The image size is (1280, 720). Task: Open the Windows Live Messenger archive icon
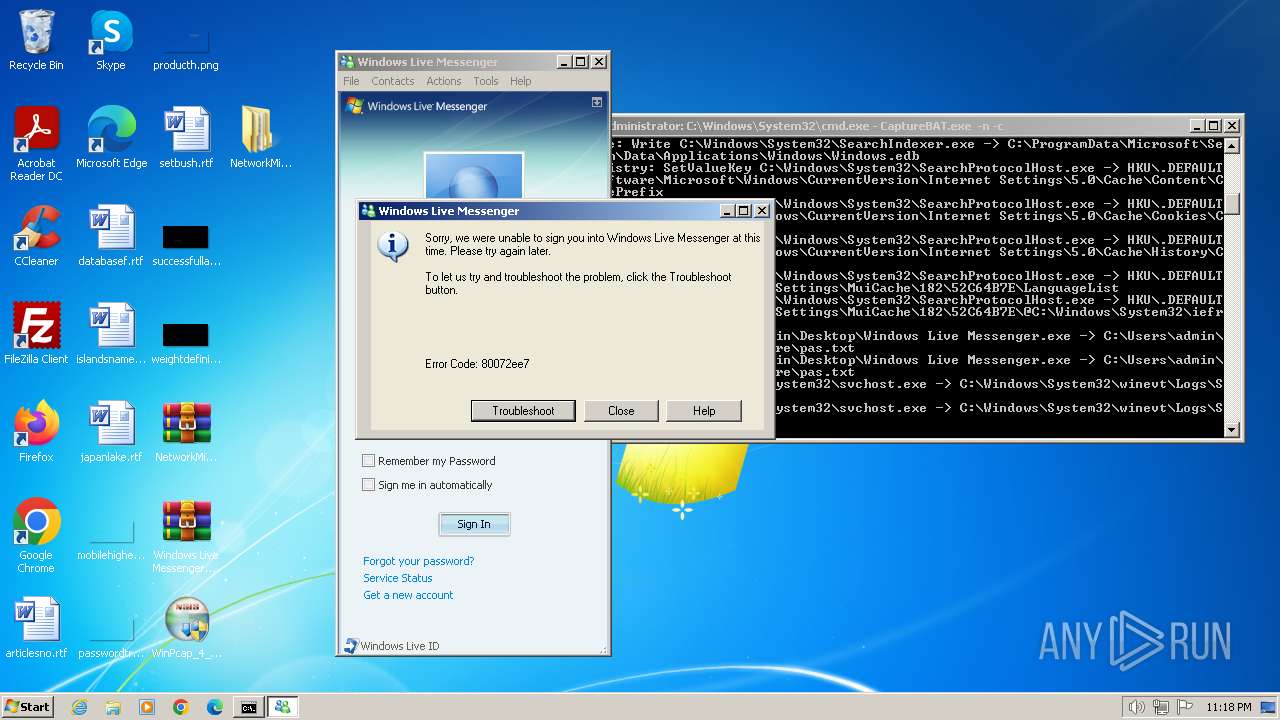coord(186,535)
